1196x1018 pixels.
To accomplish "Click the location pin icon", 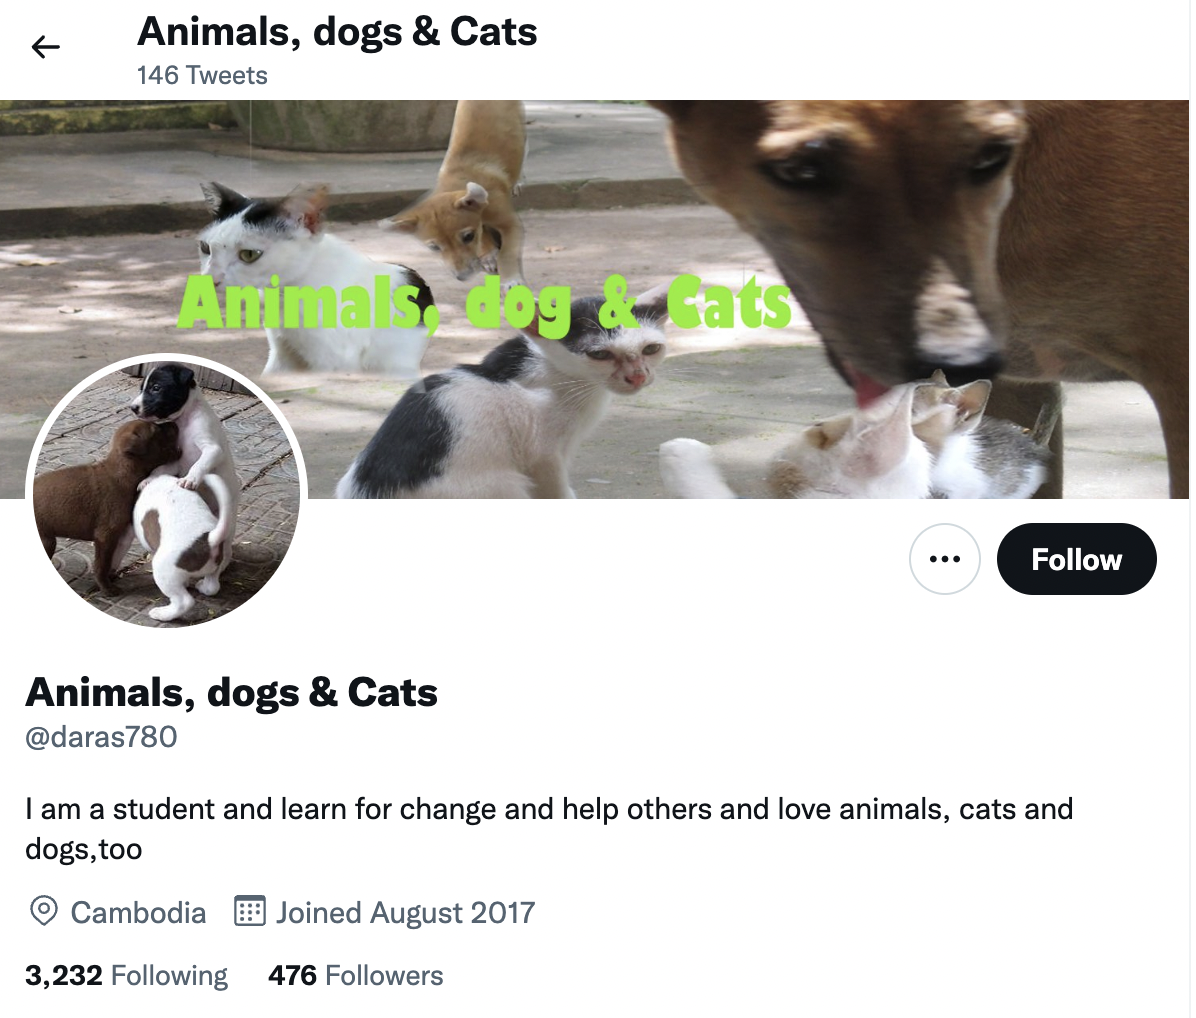I will click(43, 911).
